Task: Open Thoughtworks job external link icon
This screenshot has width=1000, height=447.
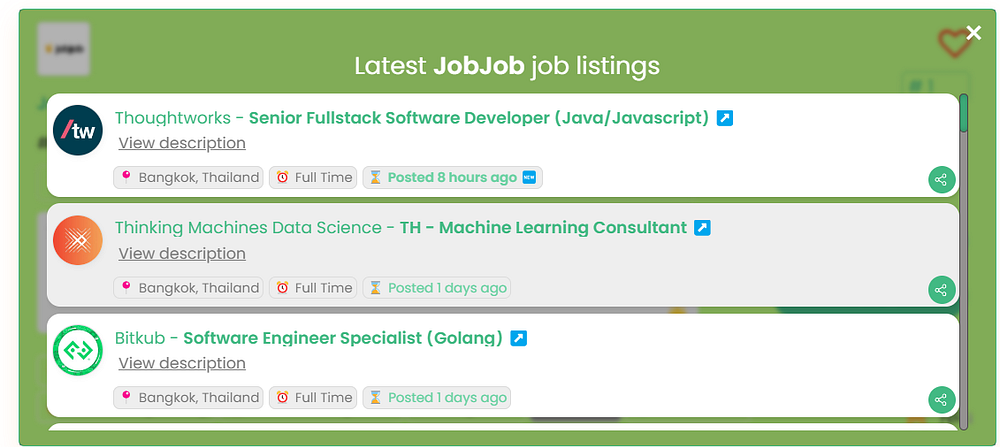Action: click(x=726, y=118)
